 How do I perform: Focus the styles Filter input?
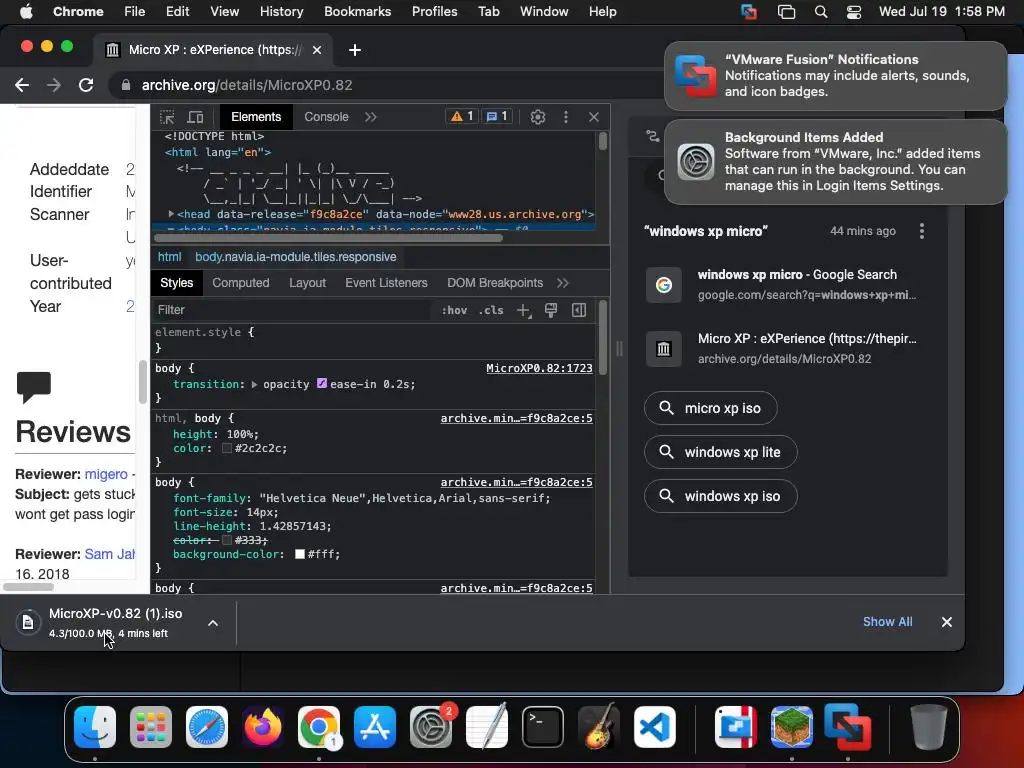click(x=293, y=310)
